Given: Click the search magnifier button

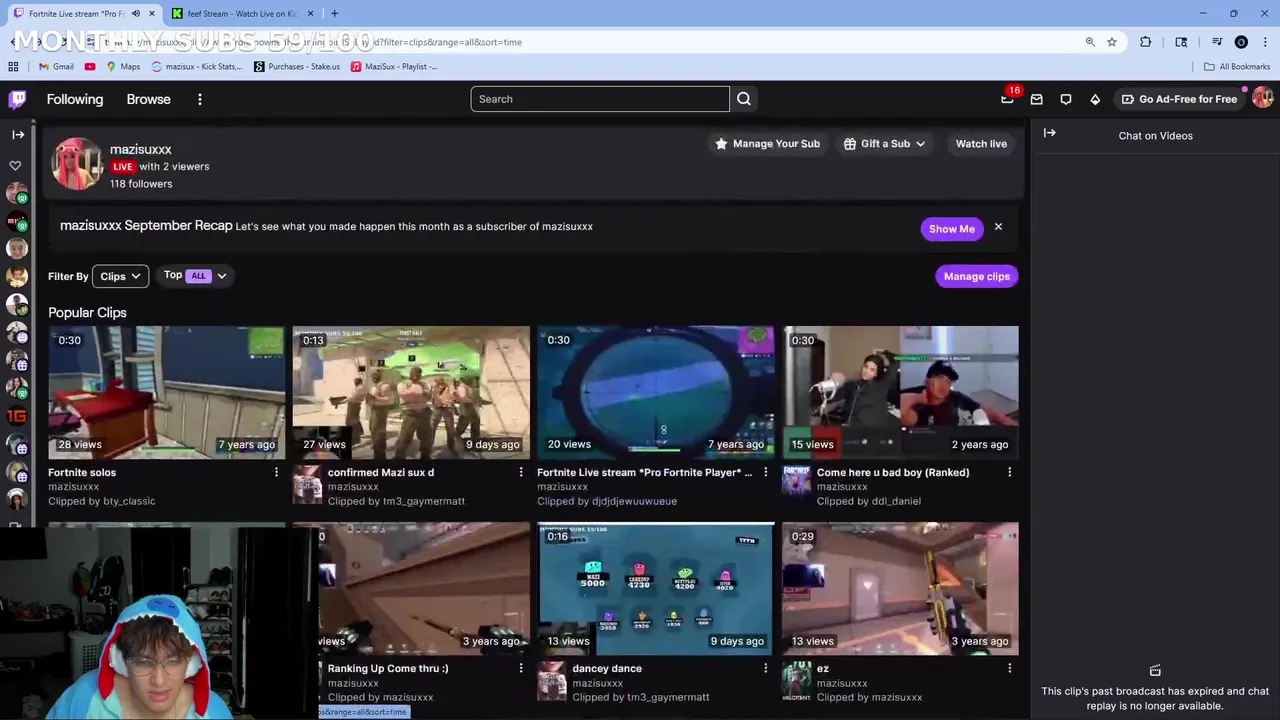Looking at the screenshot, I should tap(744, 99).
